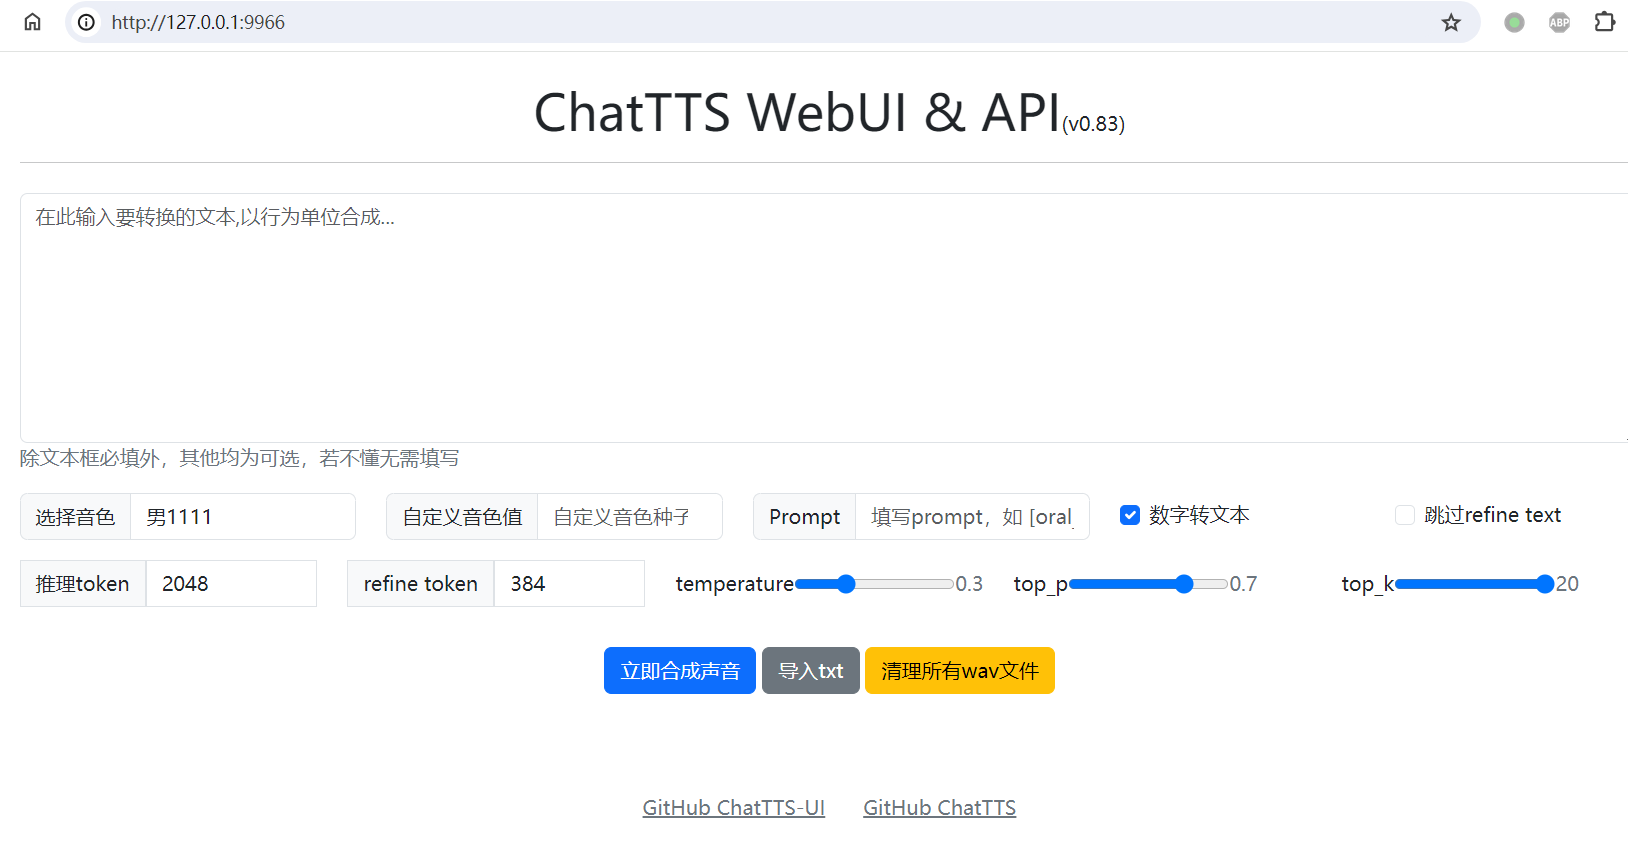This screenshot has height=863, width=1628.
Task: Open the 选择音色 voice dropdown
Action: 242,517
